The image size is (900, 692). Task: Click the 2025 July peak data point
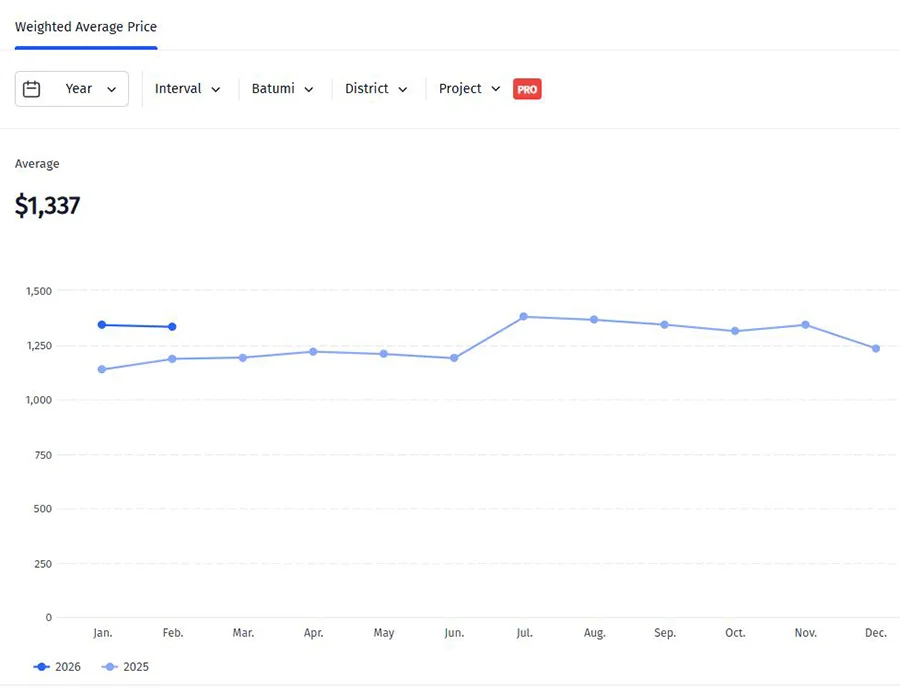[524, 317]
